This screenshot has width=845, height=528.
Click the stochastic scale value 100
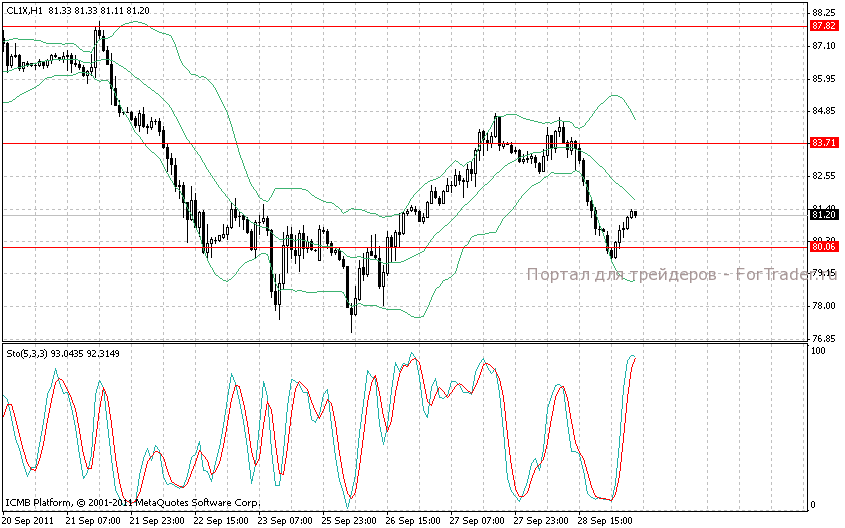tap(818, 351)
